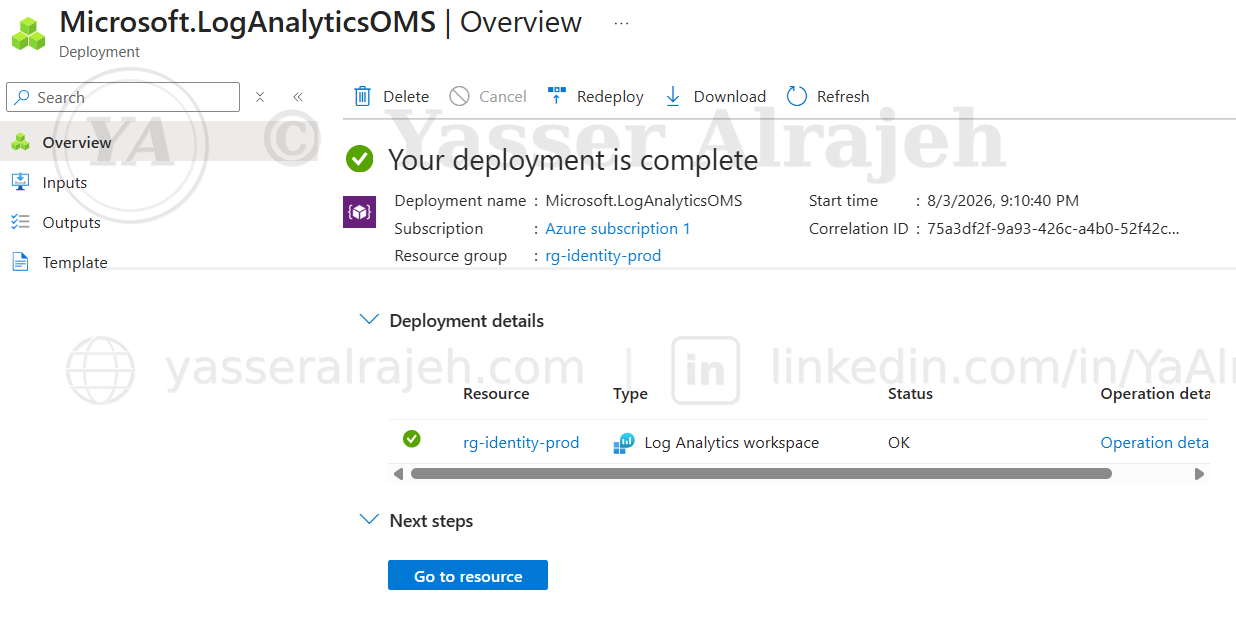Viewport: 1236px width, 637px height.
Task: Click the Correlation ID value 75a3df2f
Action: [1054, 229]
